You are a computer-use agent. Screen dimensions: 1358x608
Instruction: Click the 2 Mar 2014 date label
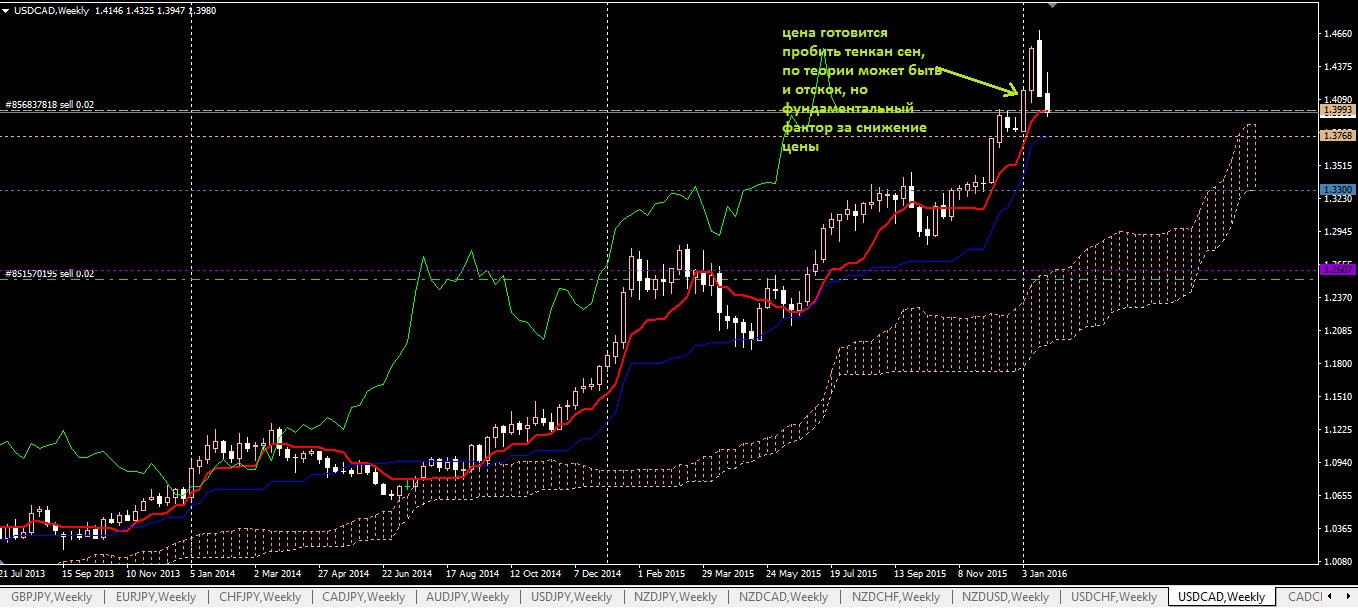278,574
